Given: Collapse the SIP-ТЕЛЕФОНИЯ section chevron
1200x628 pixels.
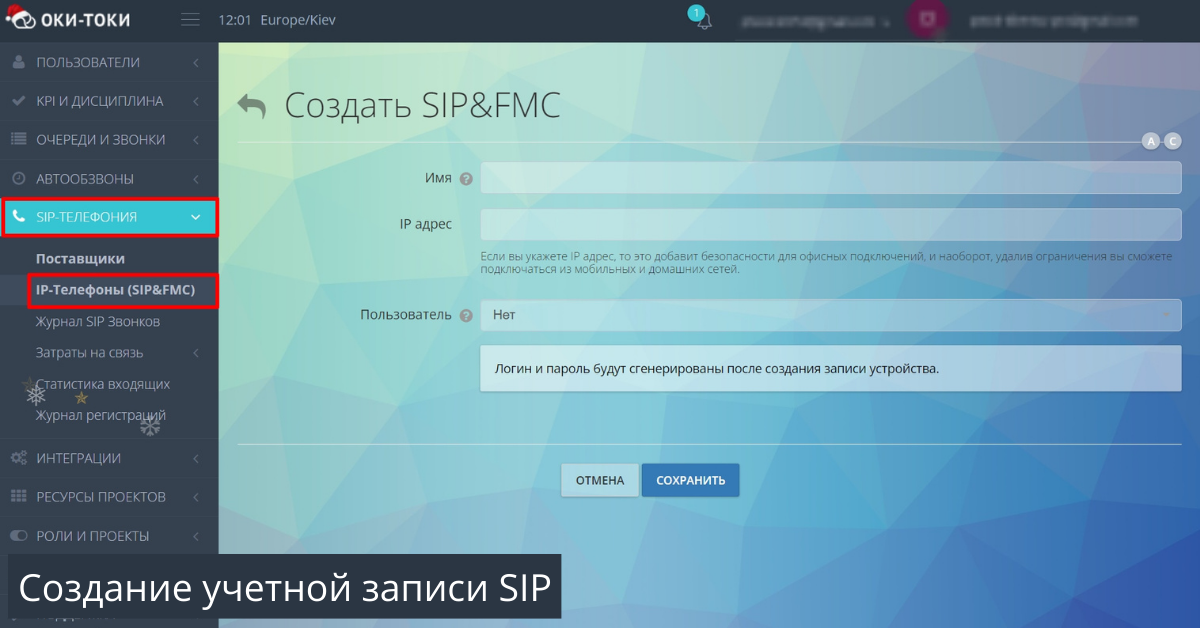Looking at the screenshot, I should (x=196, y=217).
